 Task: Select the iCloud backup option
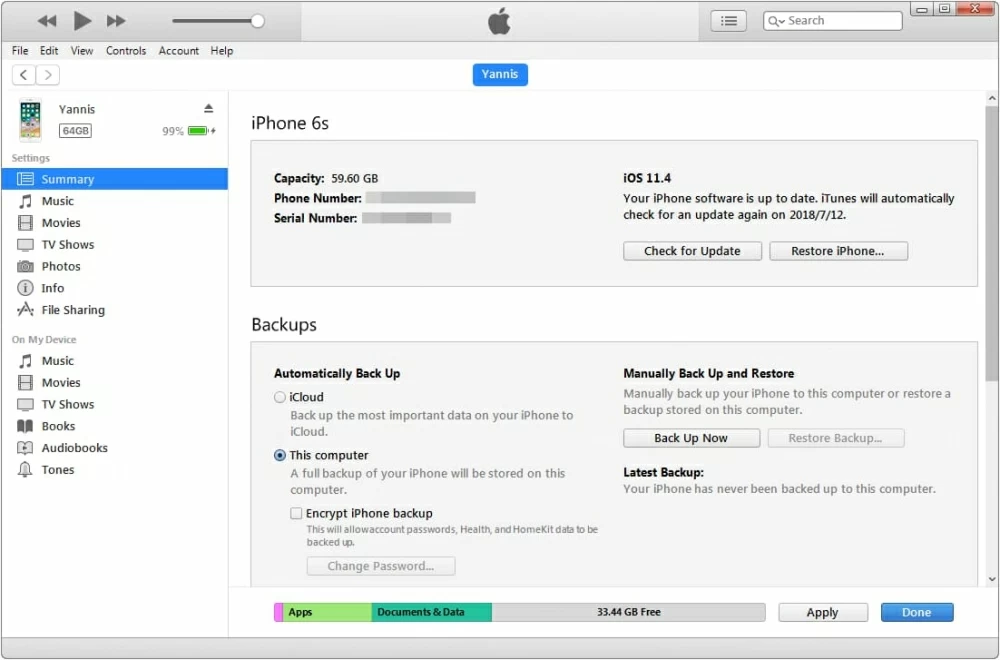(x=281, y=397)
